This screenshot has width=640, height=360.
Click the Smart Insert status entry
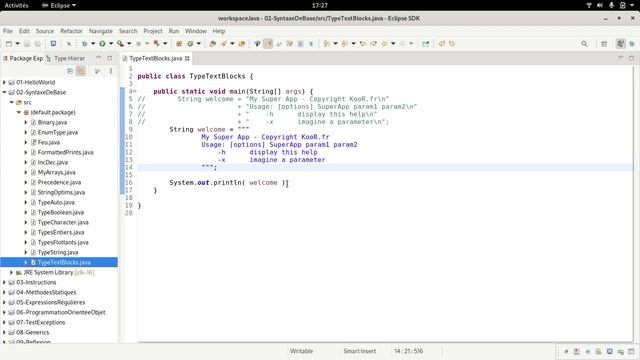click(x=360, y=351)
